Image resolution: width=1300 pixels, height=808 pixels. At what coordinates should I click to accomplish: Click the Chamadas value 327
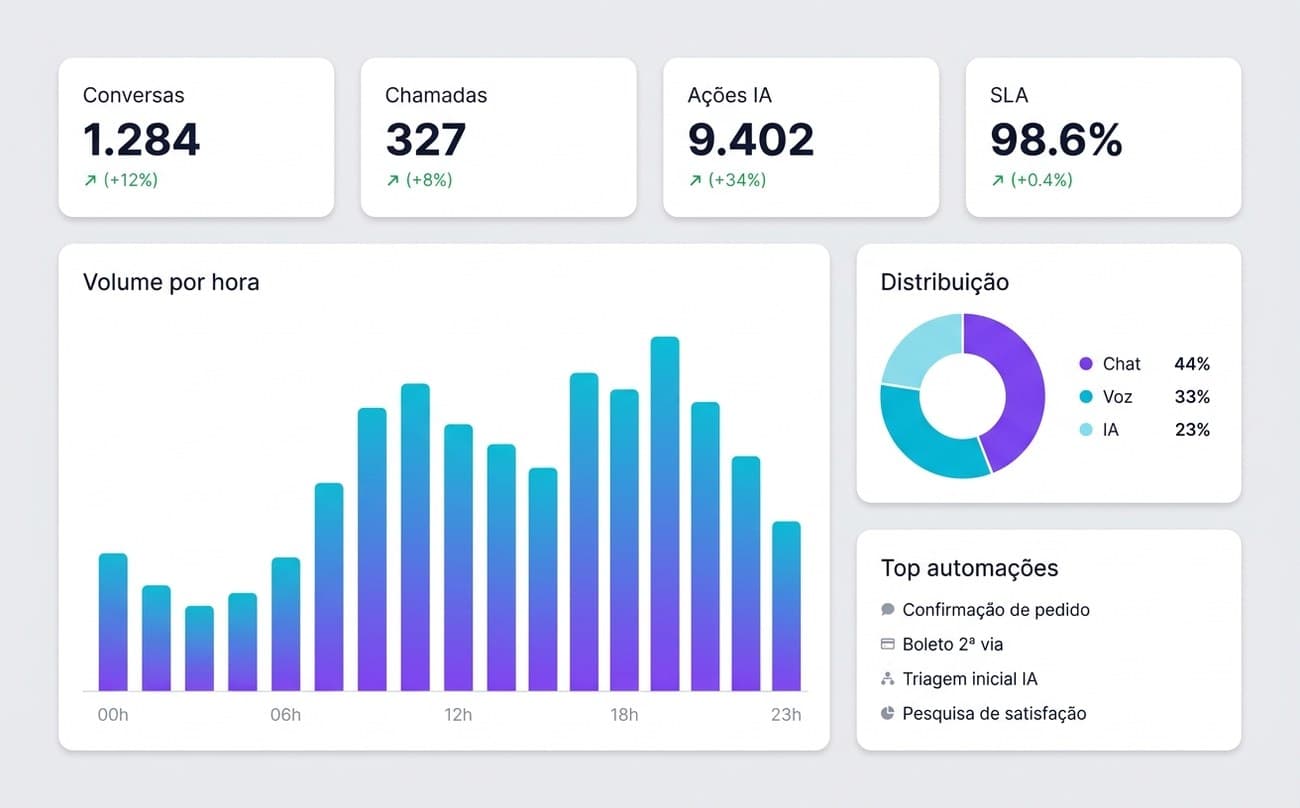pyautogui.click(x=426, y=139)
